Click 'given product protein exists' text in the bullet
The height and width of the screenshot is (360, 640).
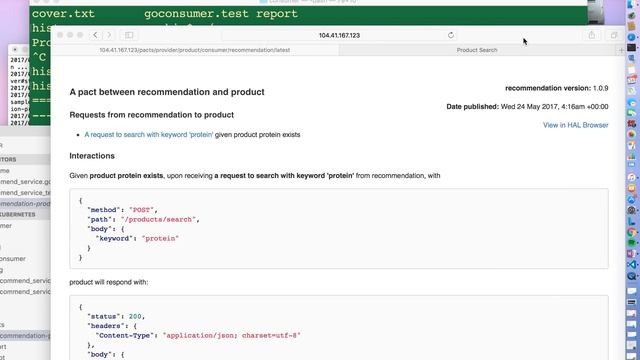click(258, 135)
